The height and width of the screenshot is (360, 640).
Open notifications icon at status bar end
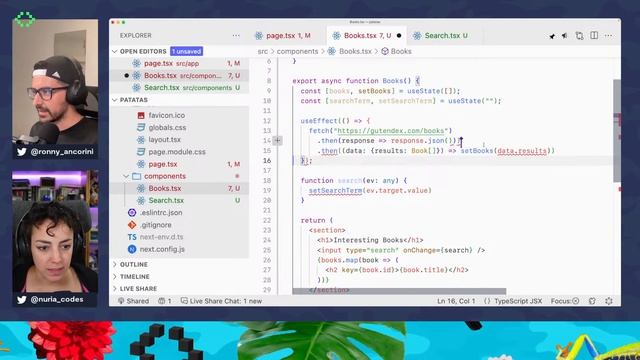pyautogui.click(x=609, y=301)
